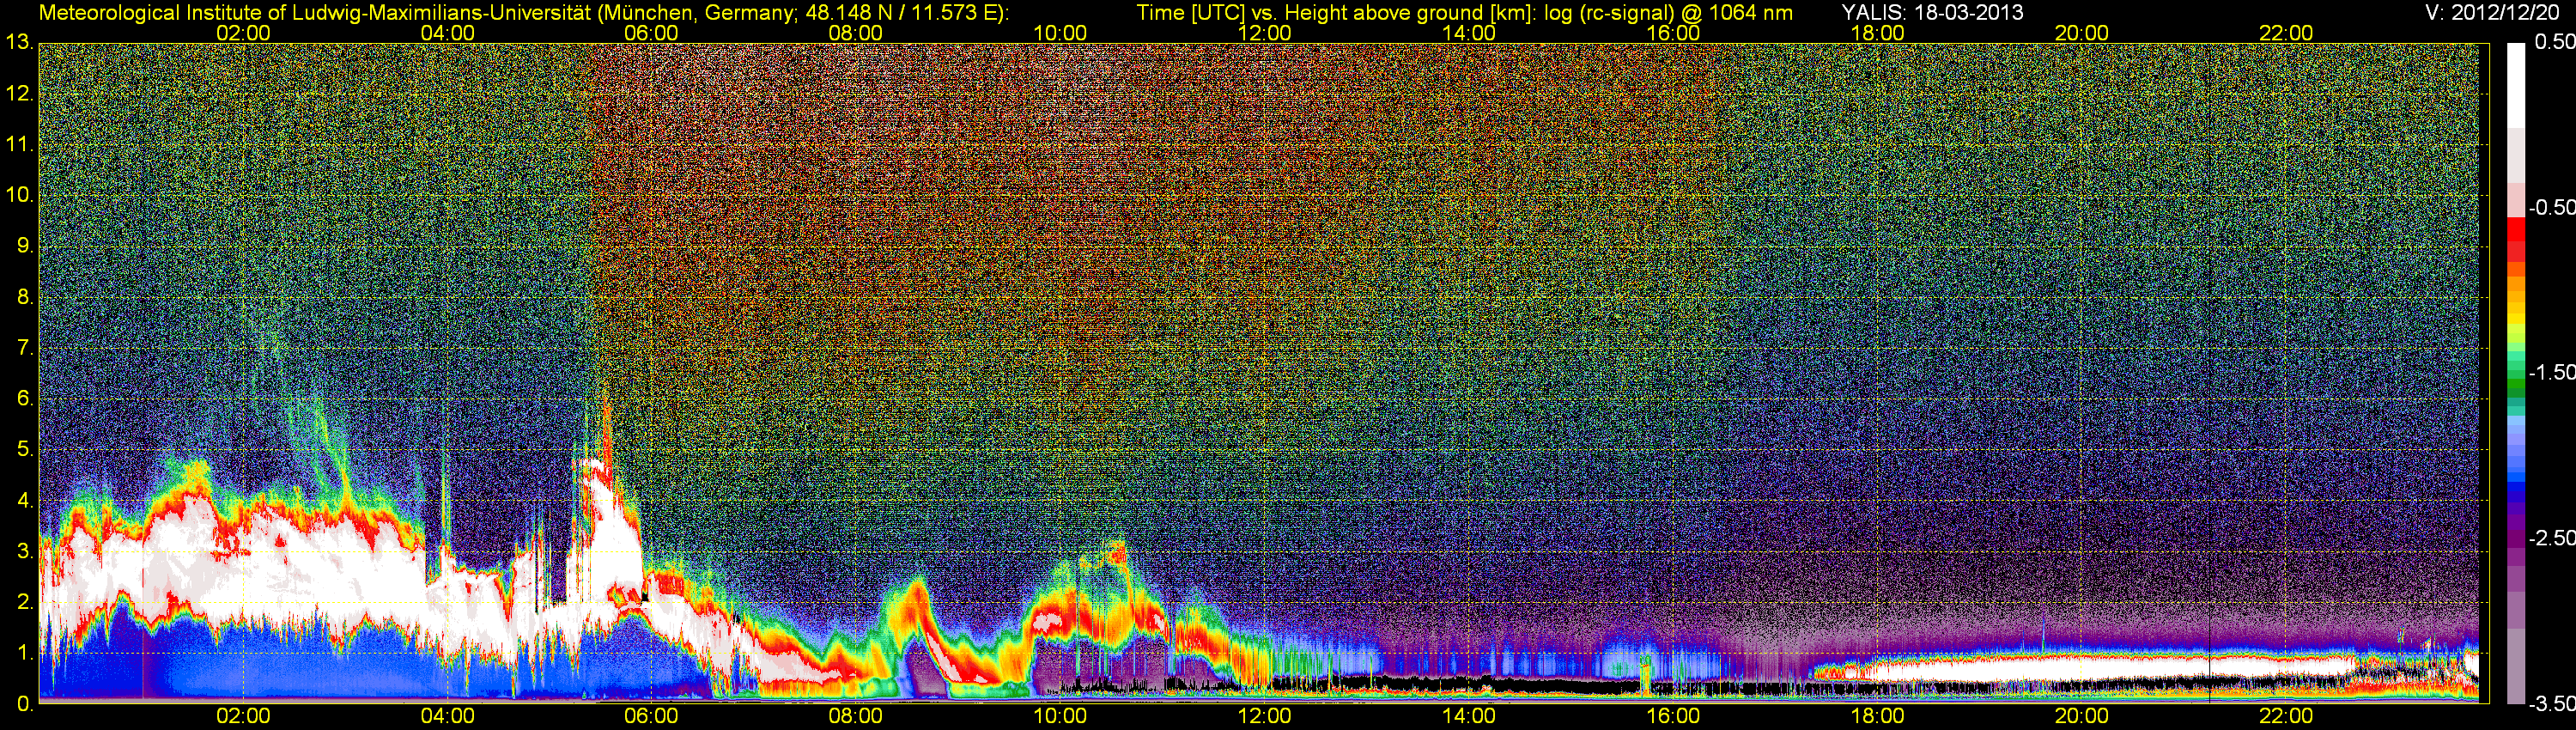Click the 11 km height axis label
This screenshot has width=2576, height=730.
19,144
